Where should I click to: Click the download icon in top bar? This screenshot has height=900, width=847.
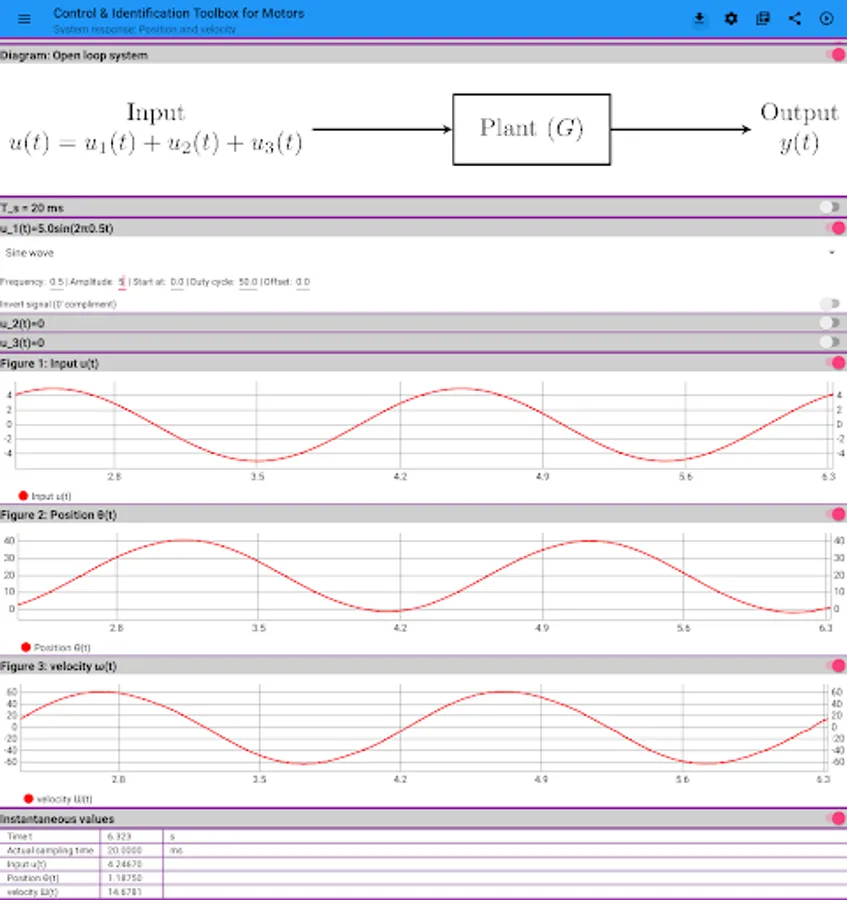pos(699,18)
